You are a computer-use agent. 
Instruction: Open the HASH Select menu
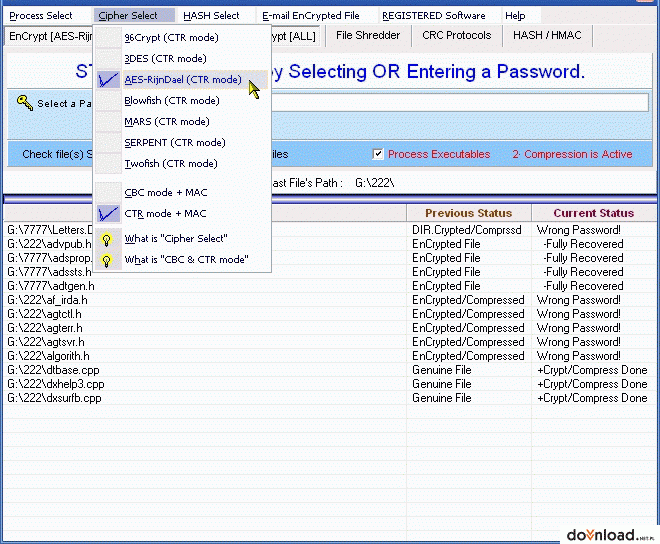[x=211, y=16]
